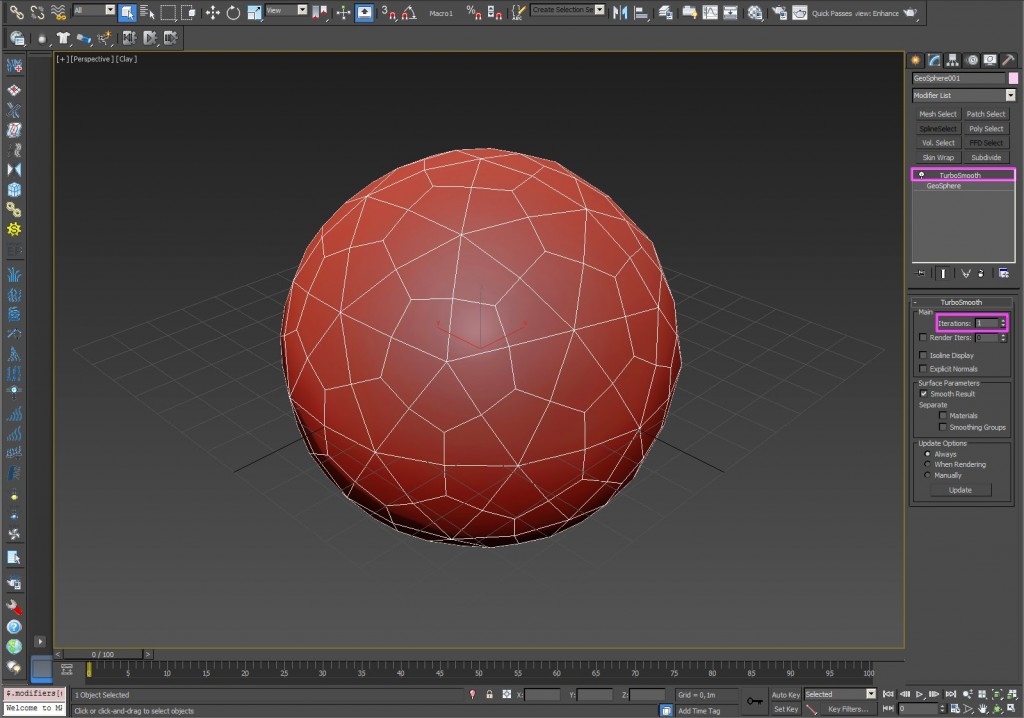Select the Select and Move tool
Image resolution: width=1024 pixels, height=718 pixels.
tap(213, 12)
